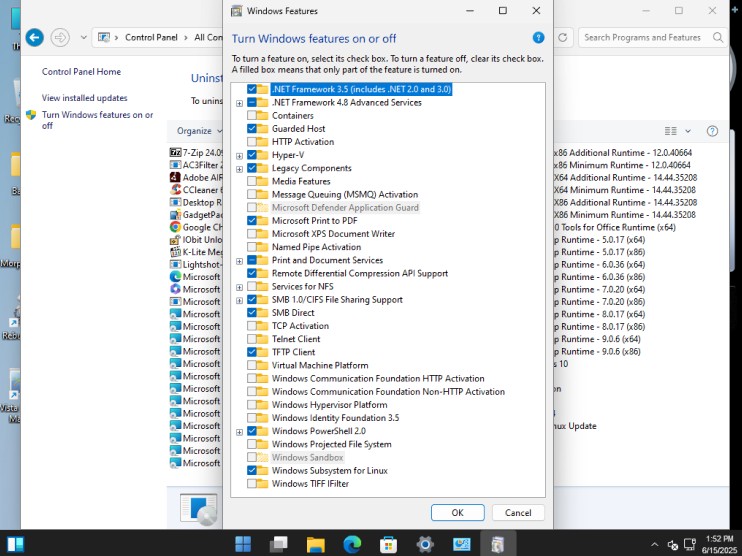This screenshot has height=556, width=742.
Task: Enable the Containers feature checkbox
Action: click(x=252, y=115)
